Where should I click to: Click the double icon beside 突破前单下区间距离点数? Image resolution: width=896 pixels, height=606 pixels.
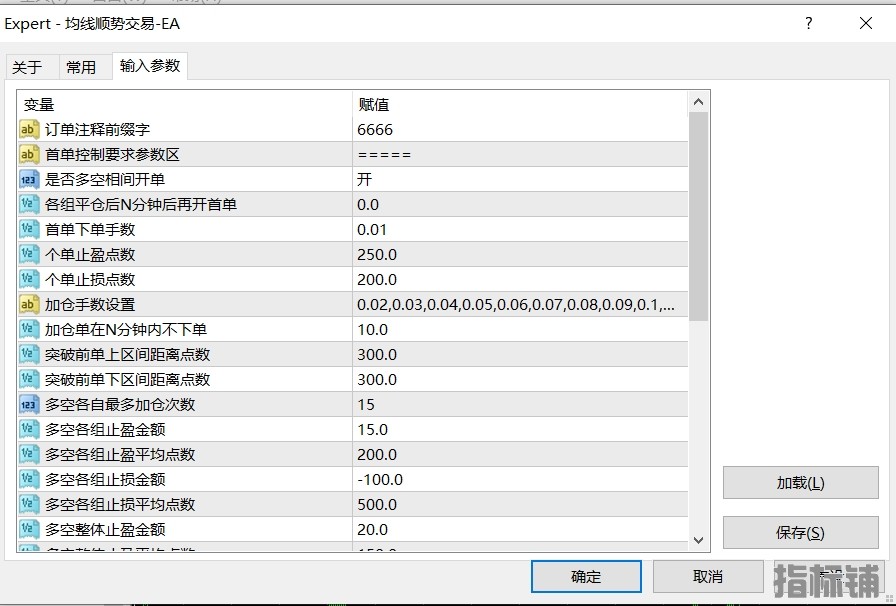(29, 380)
